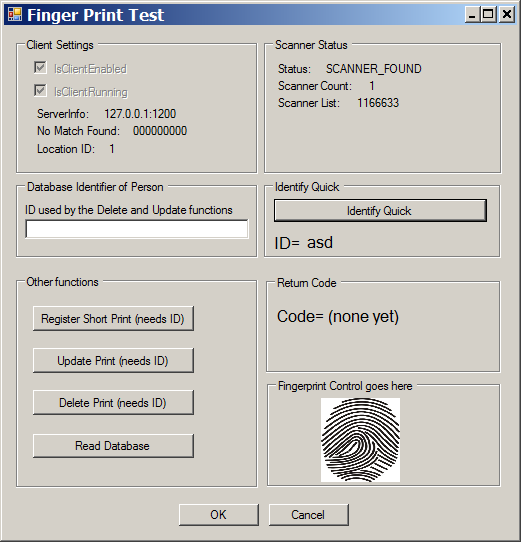Confirm with the OK button

pyautogui.click(x=218, y=515)
